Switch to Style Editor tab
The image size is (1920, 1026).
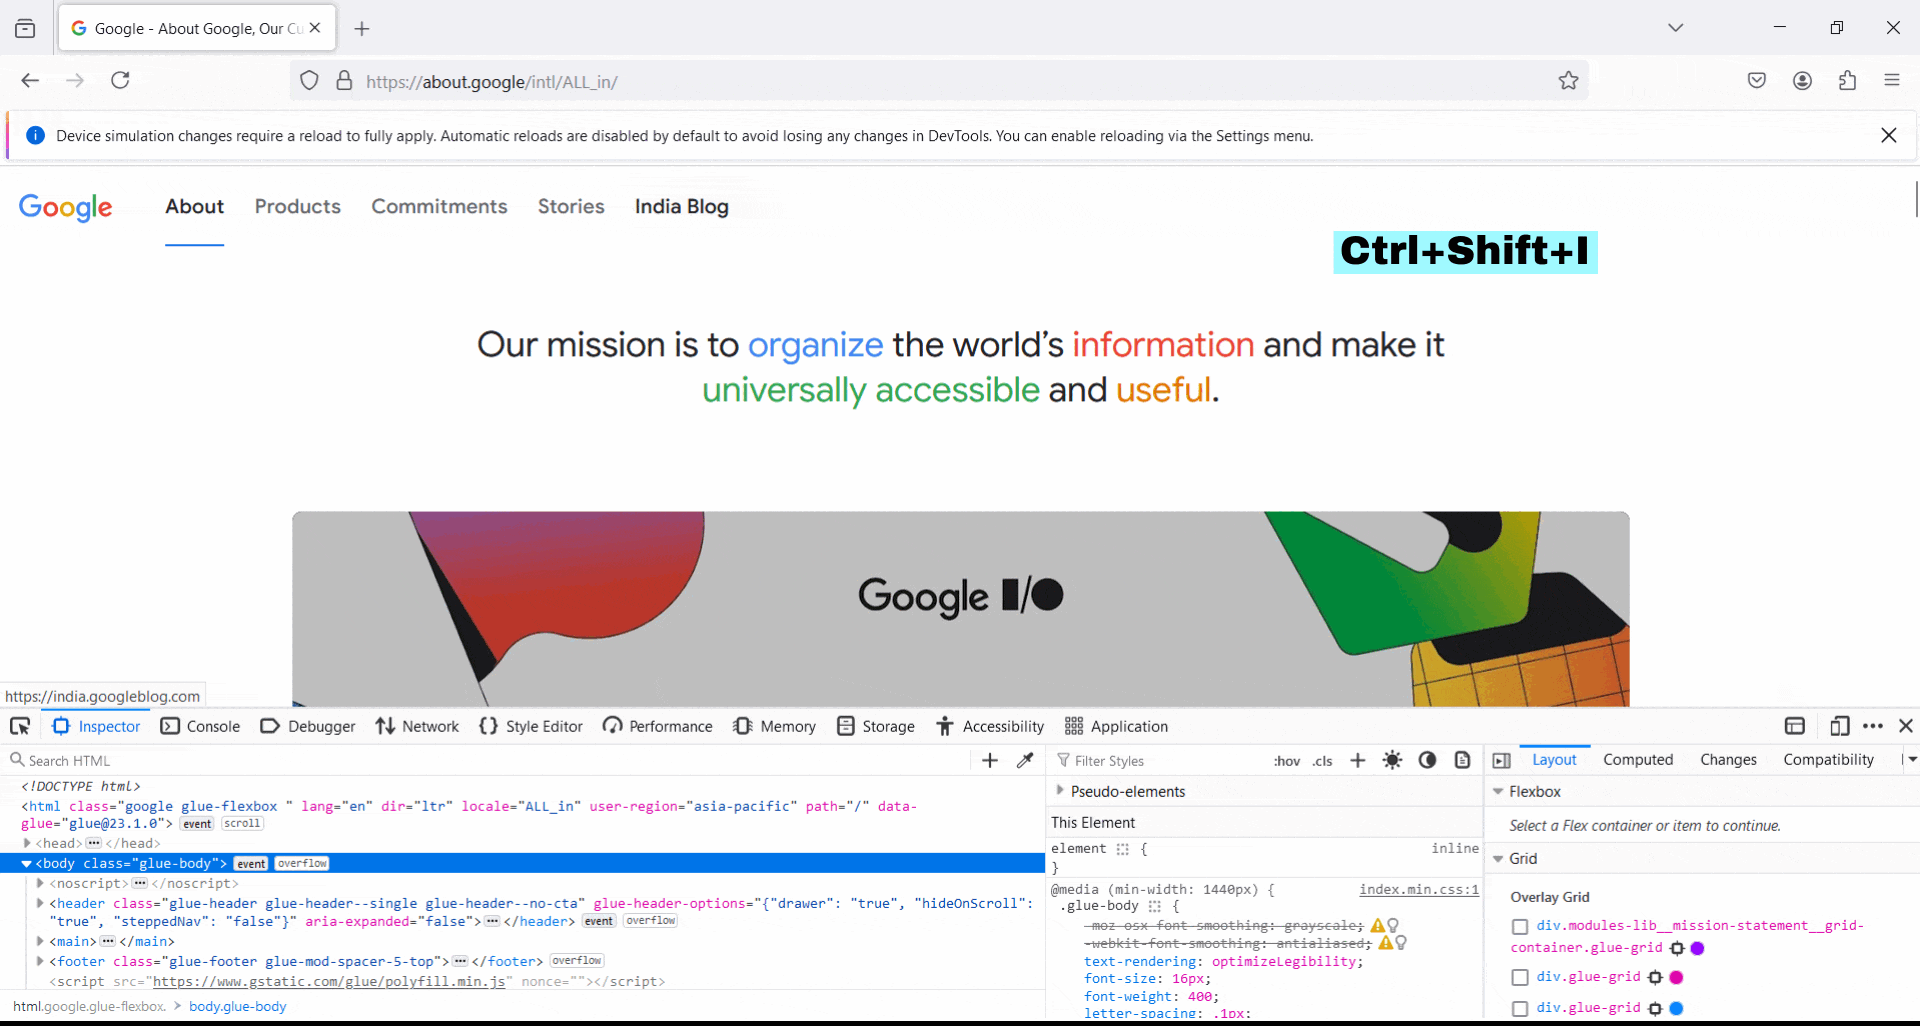531,726
